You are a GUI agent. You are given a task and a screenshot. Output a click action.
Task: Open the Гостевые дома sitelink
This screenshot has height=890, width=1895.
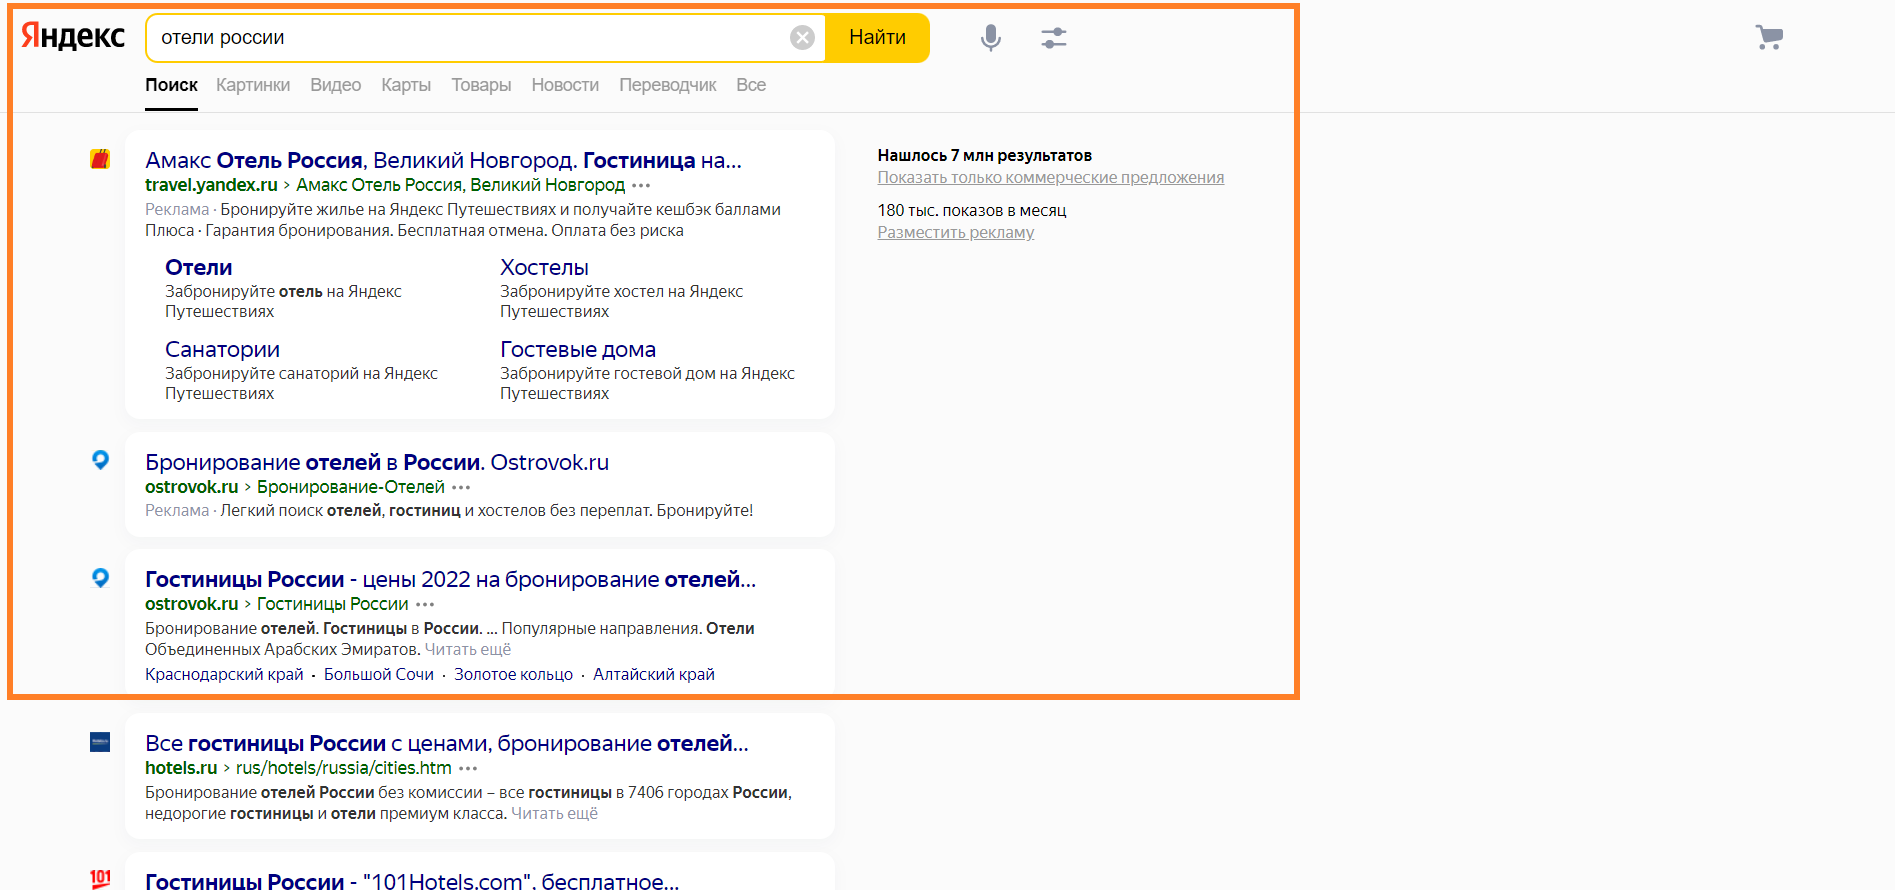click(578, 349)
